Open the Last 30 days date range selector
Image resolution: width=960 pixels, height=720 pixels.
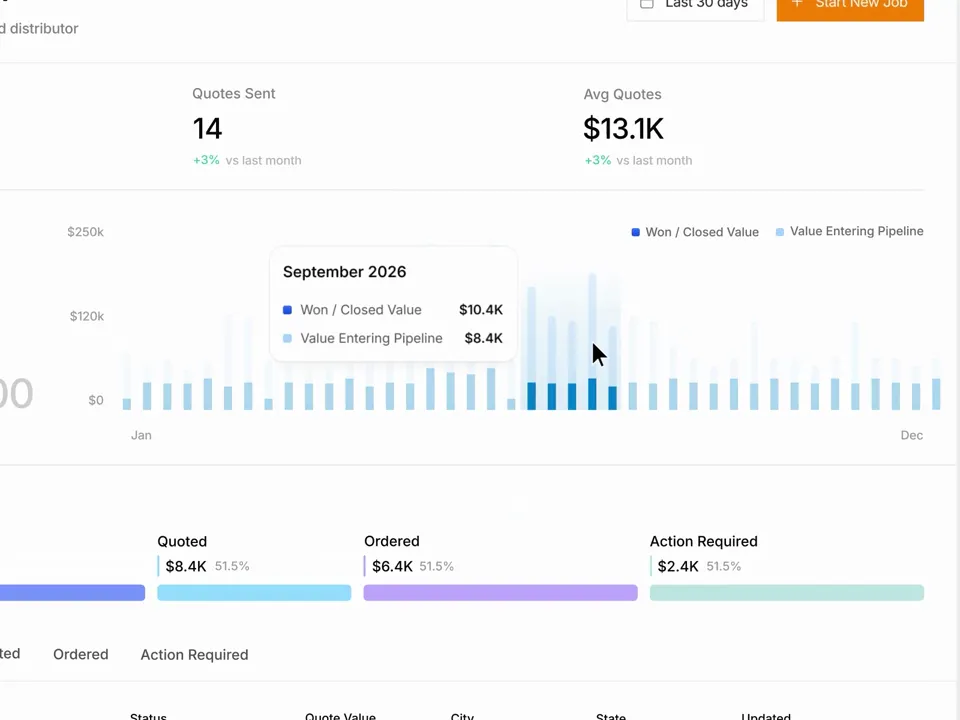click(x=696, y=6)
